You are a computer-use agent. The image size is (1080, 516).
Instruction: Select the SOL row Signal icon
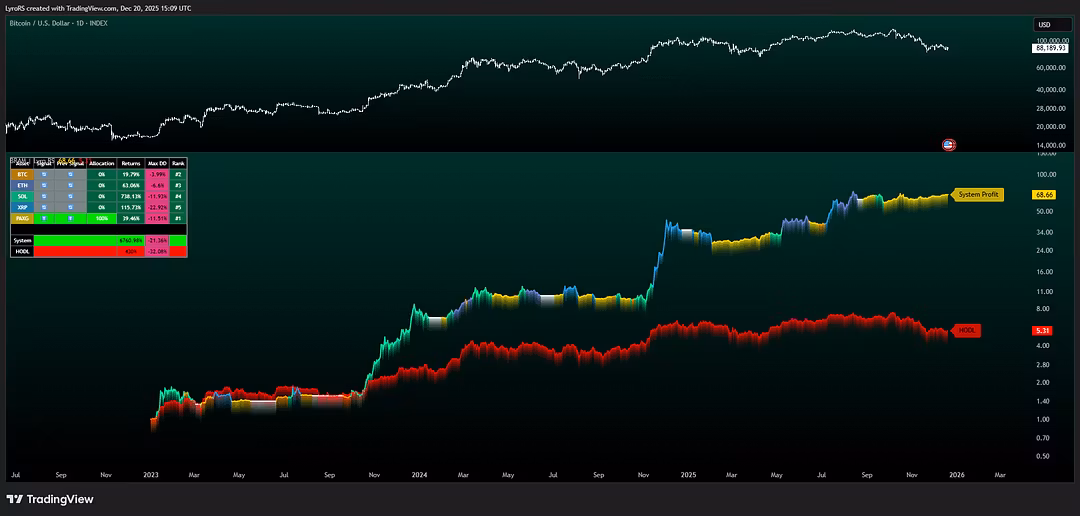pos(44,196)
